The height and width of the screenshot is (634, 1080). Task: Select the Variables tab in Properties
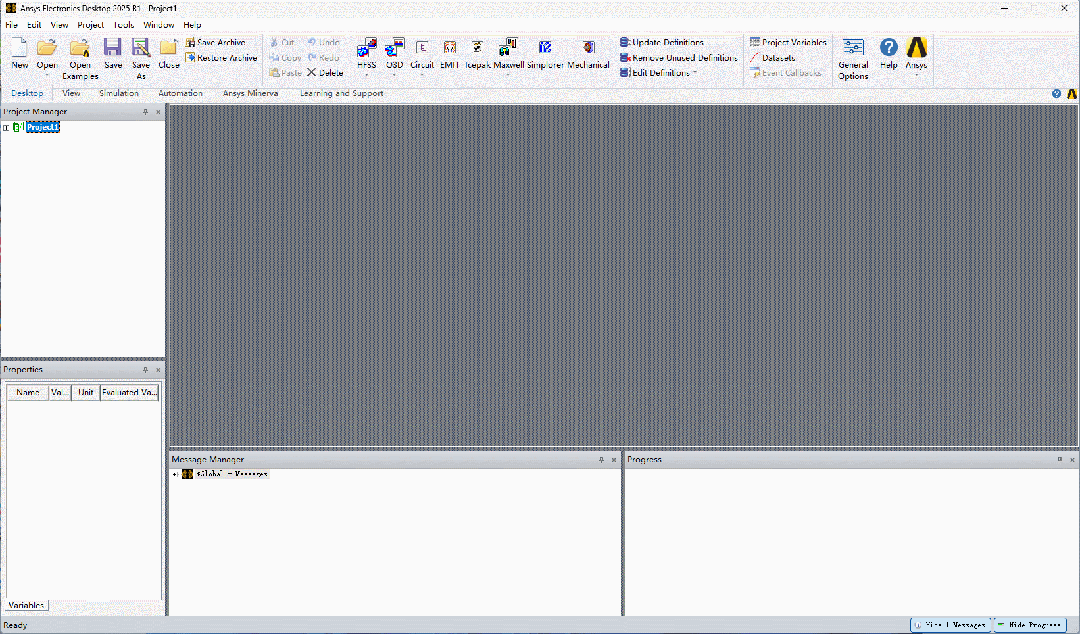pyautogui.click(x=26, y=605)
